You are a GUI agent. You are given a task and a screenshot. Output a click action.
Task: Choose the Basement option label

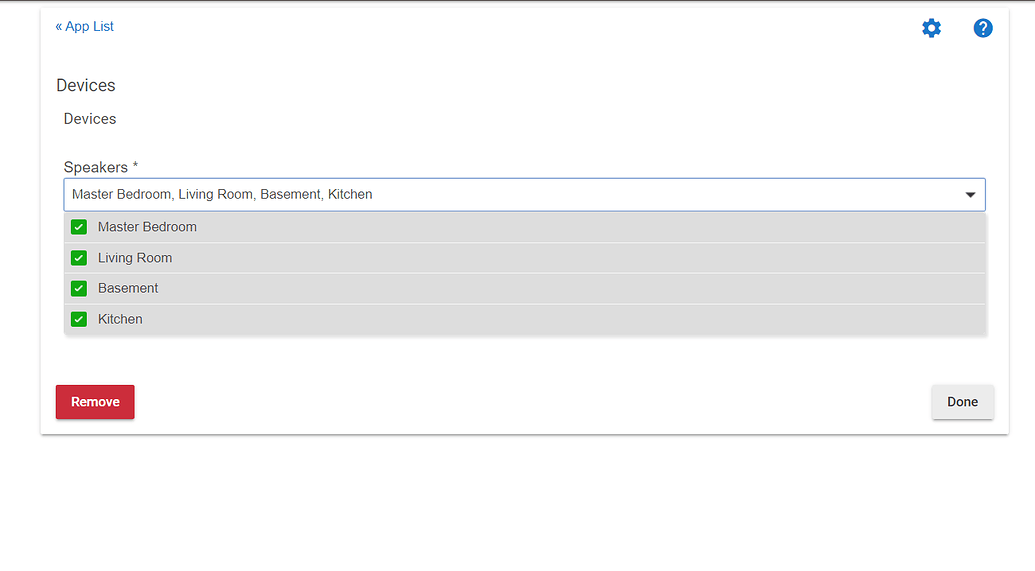(128, 288)
